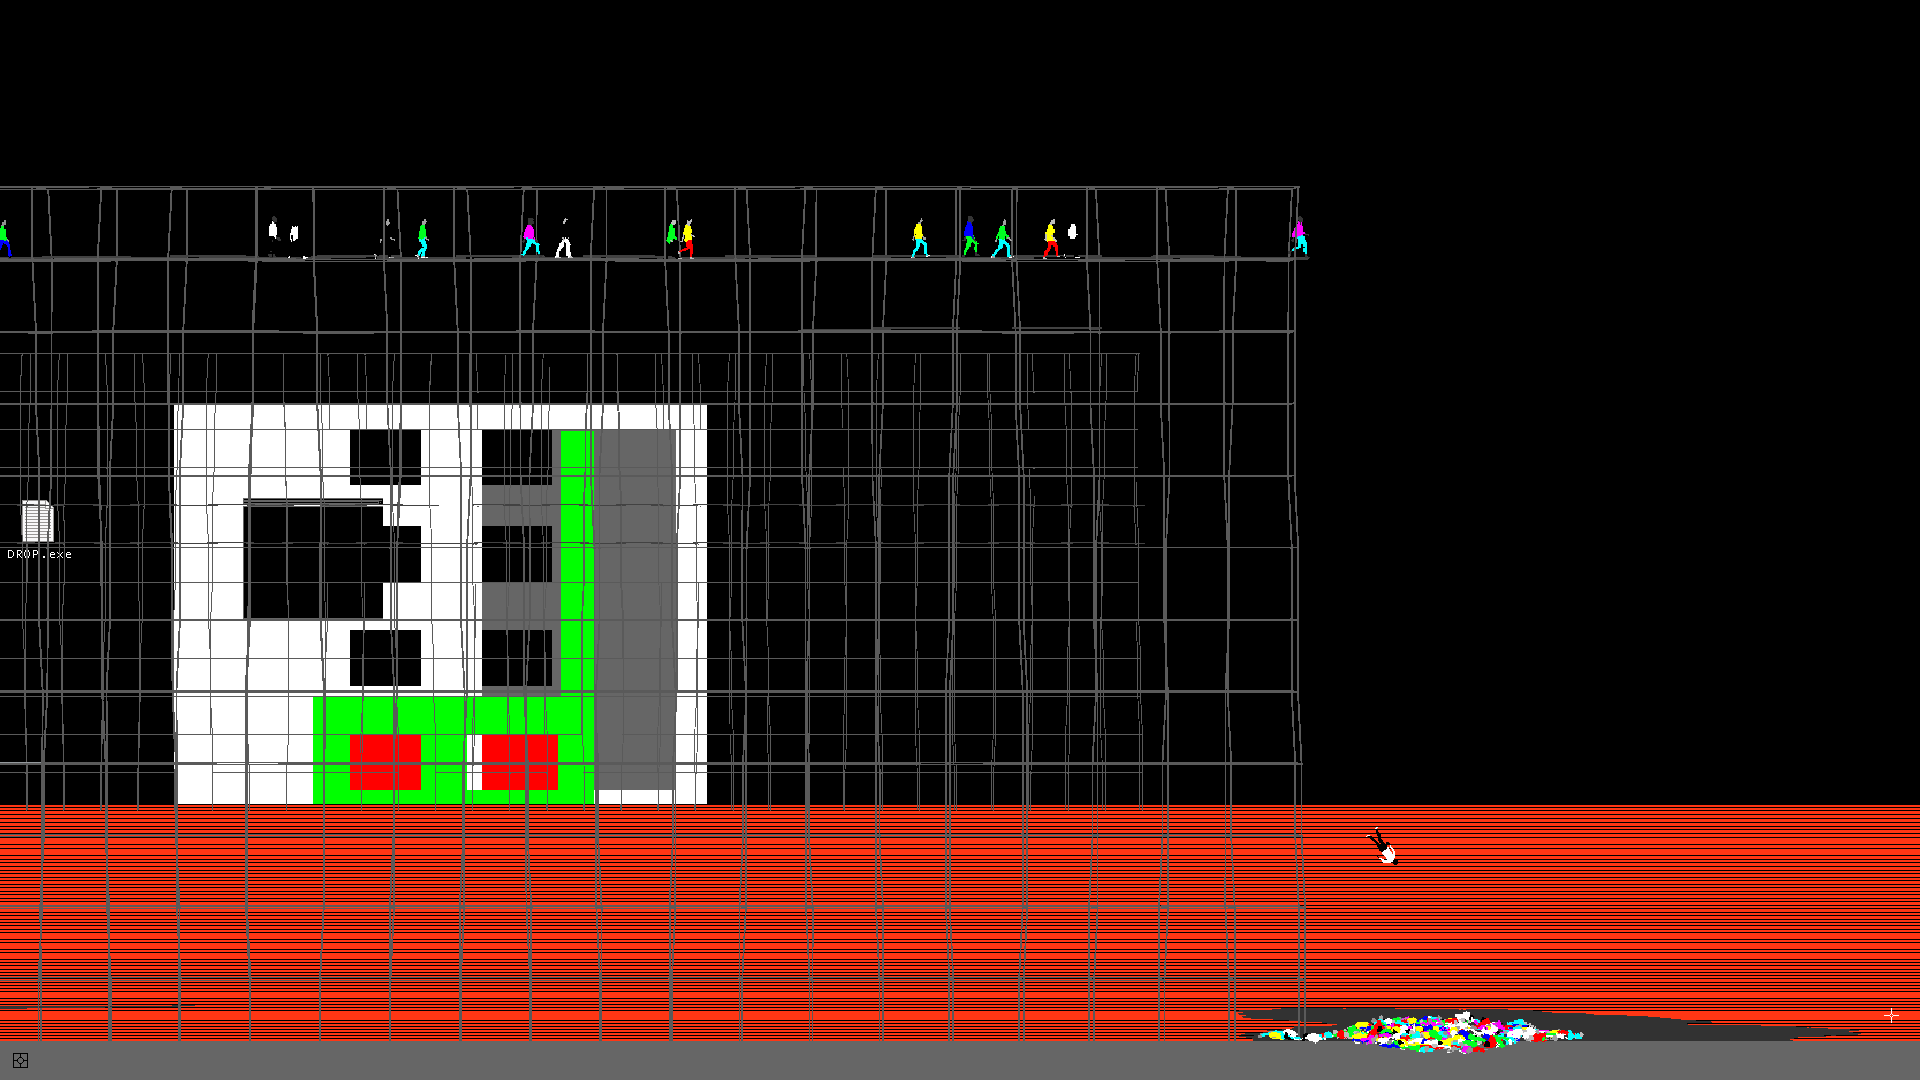
Task: Click the colorful pile of fallen figures
Action: tap(1420, 1032)
